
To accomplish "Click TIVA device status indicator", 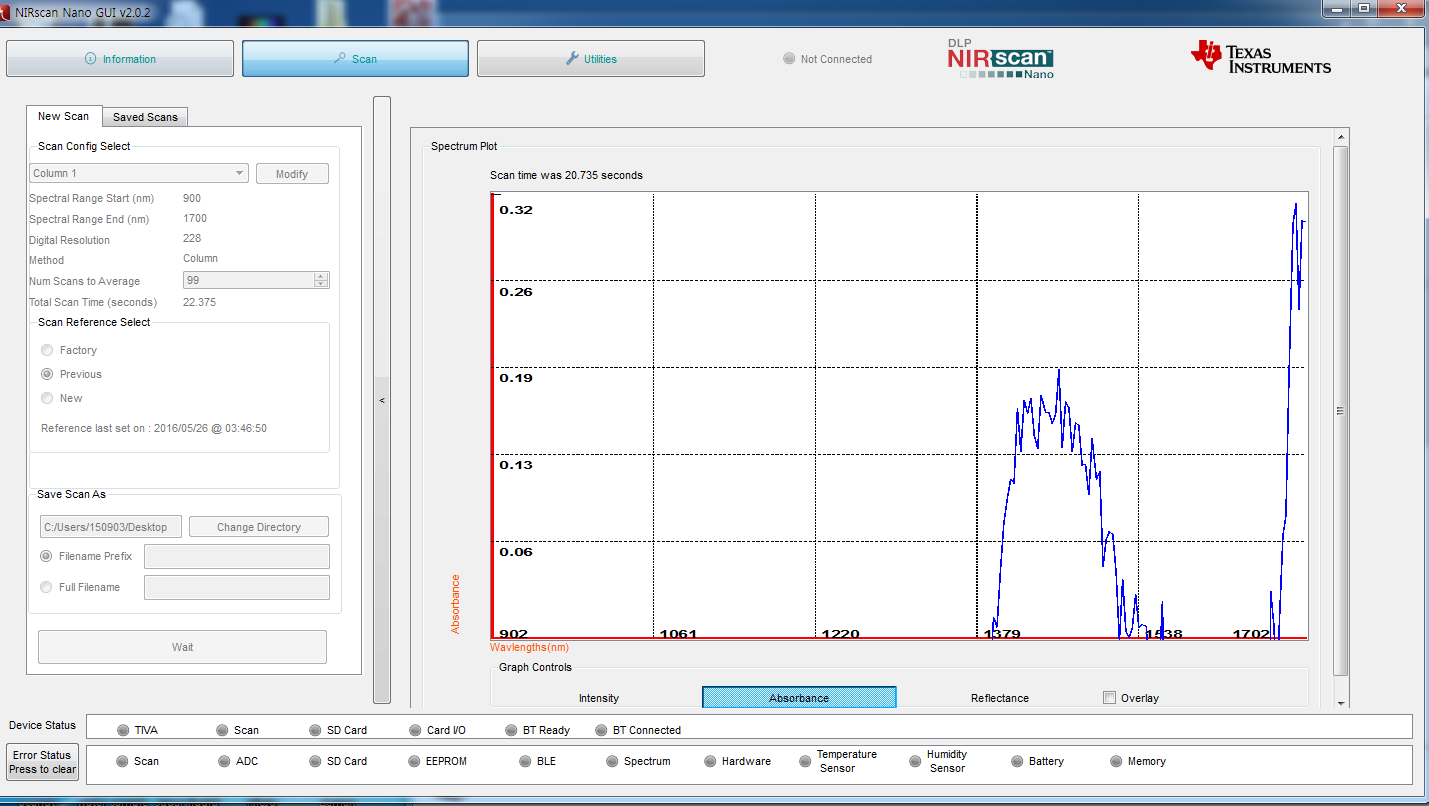I will pyautogui.click(x=123, y=730).
